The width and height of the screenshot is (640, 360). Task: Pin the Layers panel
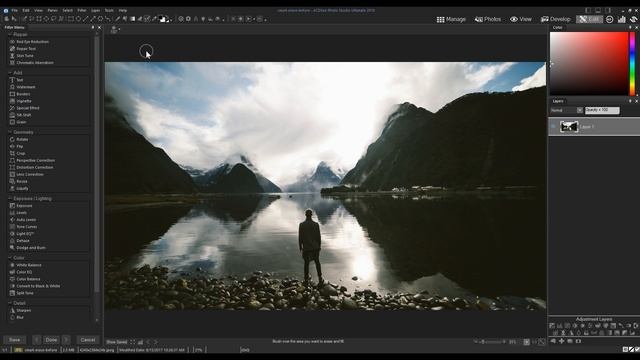pos(630,101)
